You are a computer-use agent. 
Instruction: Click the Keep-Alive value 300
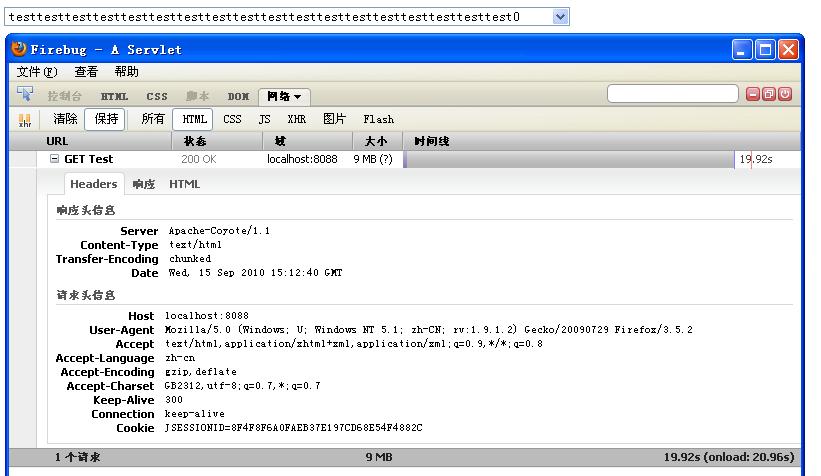coord(174,400)
